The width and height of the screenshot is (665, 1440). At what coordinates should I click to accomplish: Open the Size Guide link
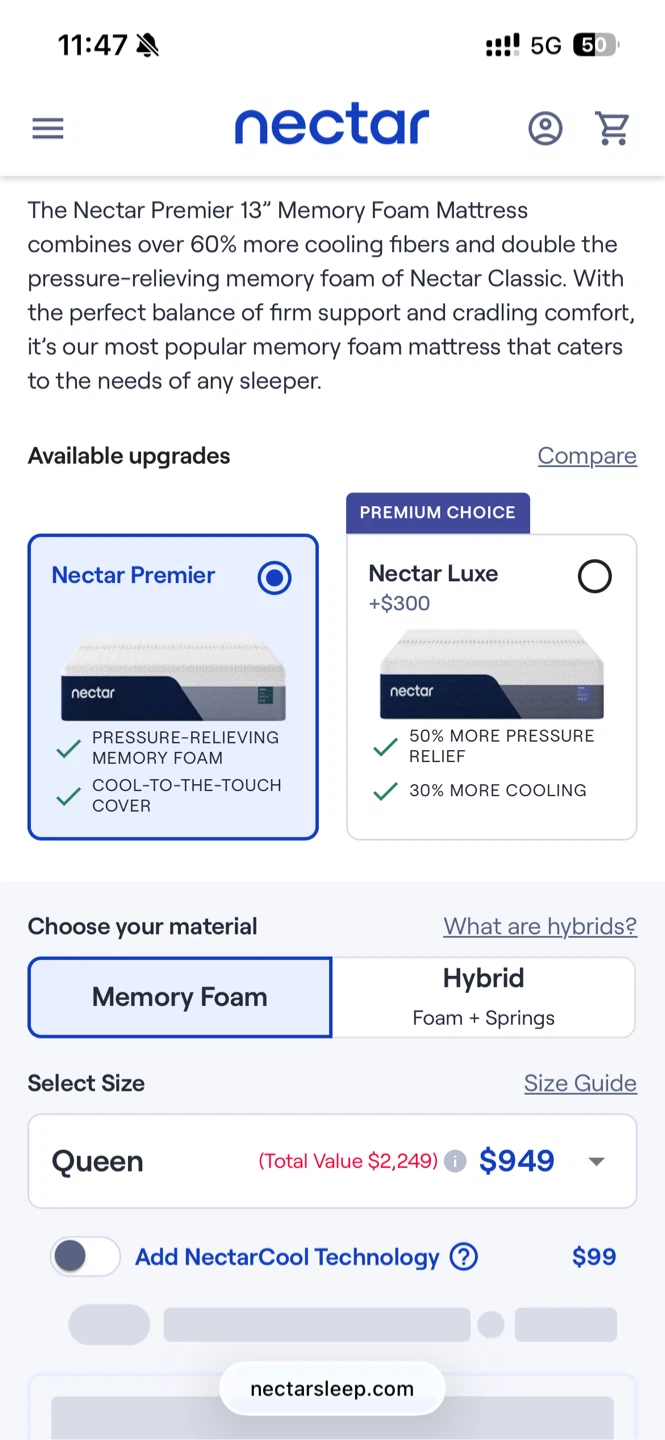(580, 1083)
